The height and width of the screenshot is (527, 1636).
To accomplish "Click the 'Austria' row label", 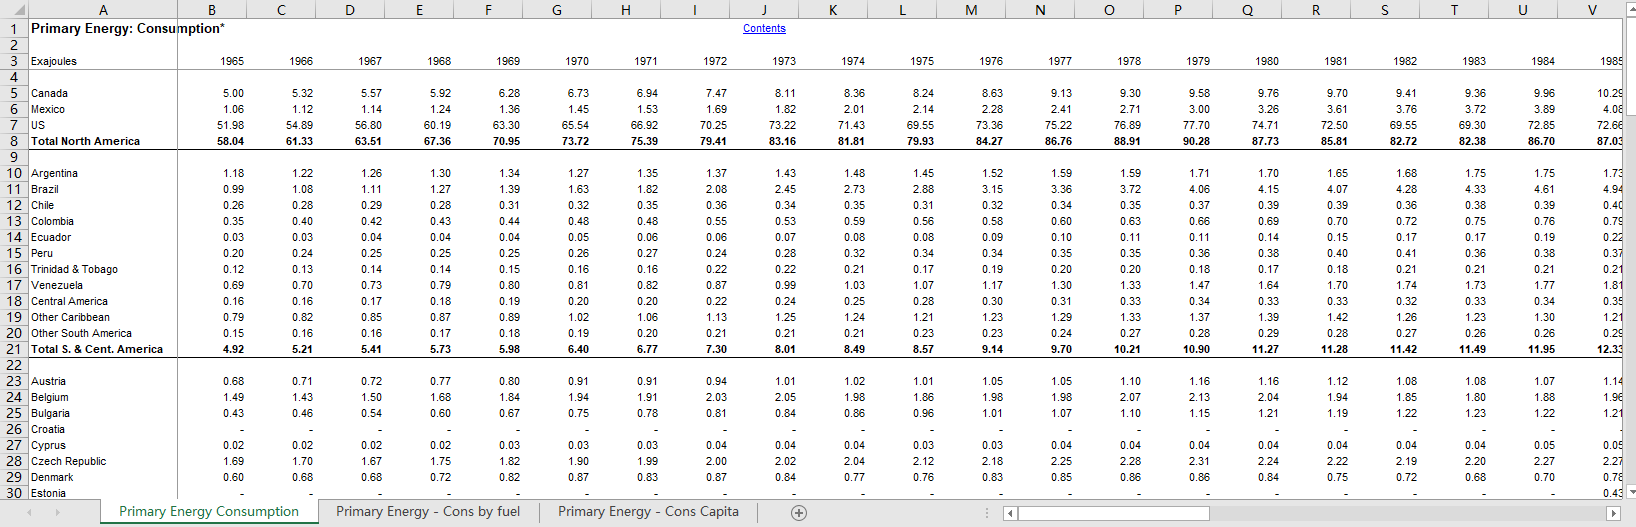I will point(48,381).
